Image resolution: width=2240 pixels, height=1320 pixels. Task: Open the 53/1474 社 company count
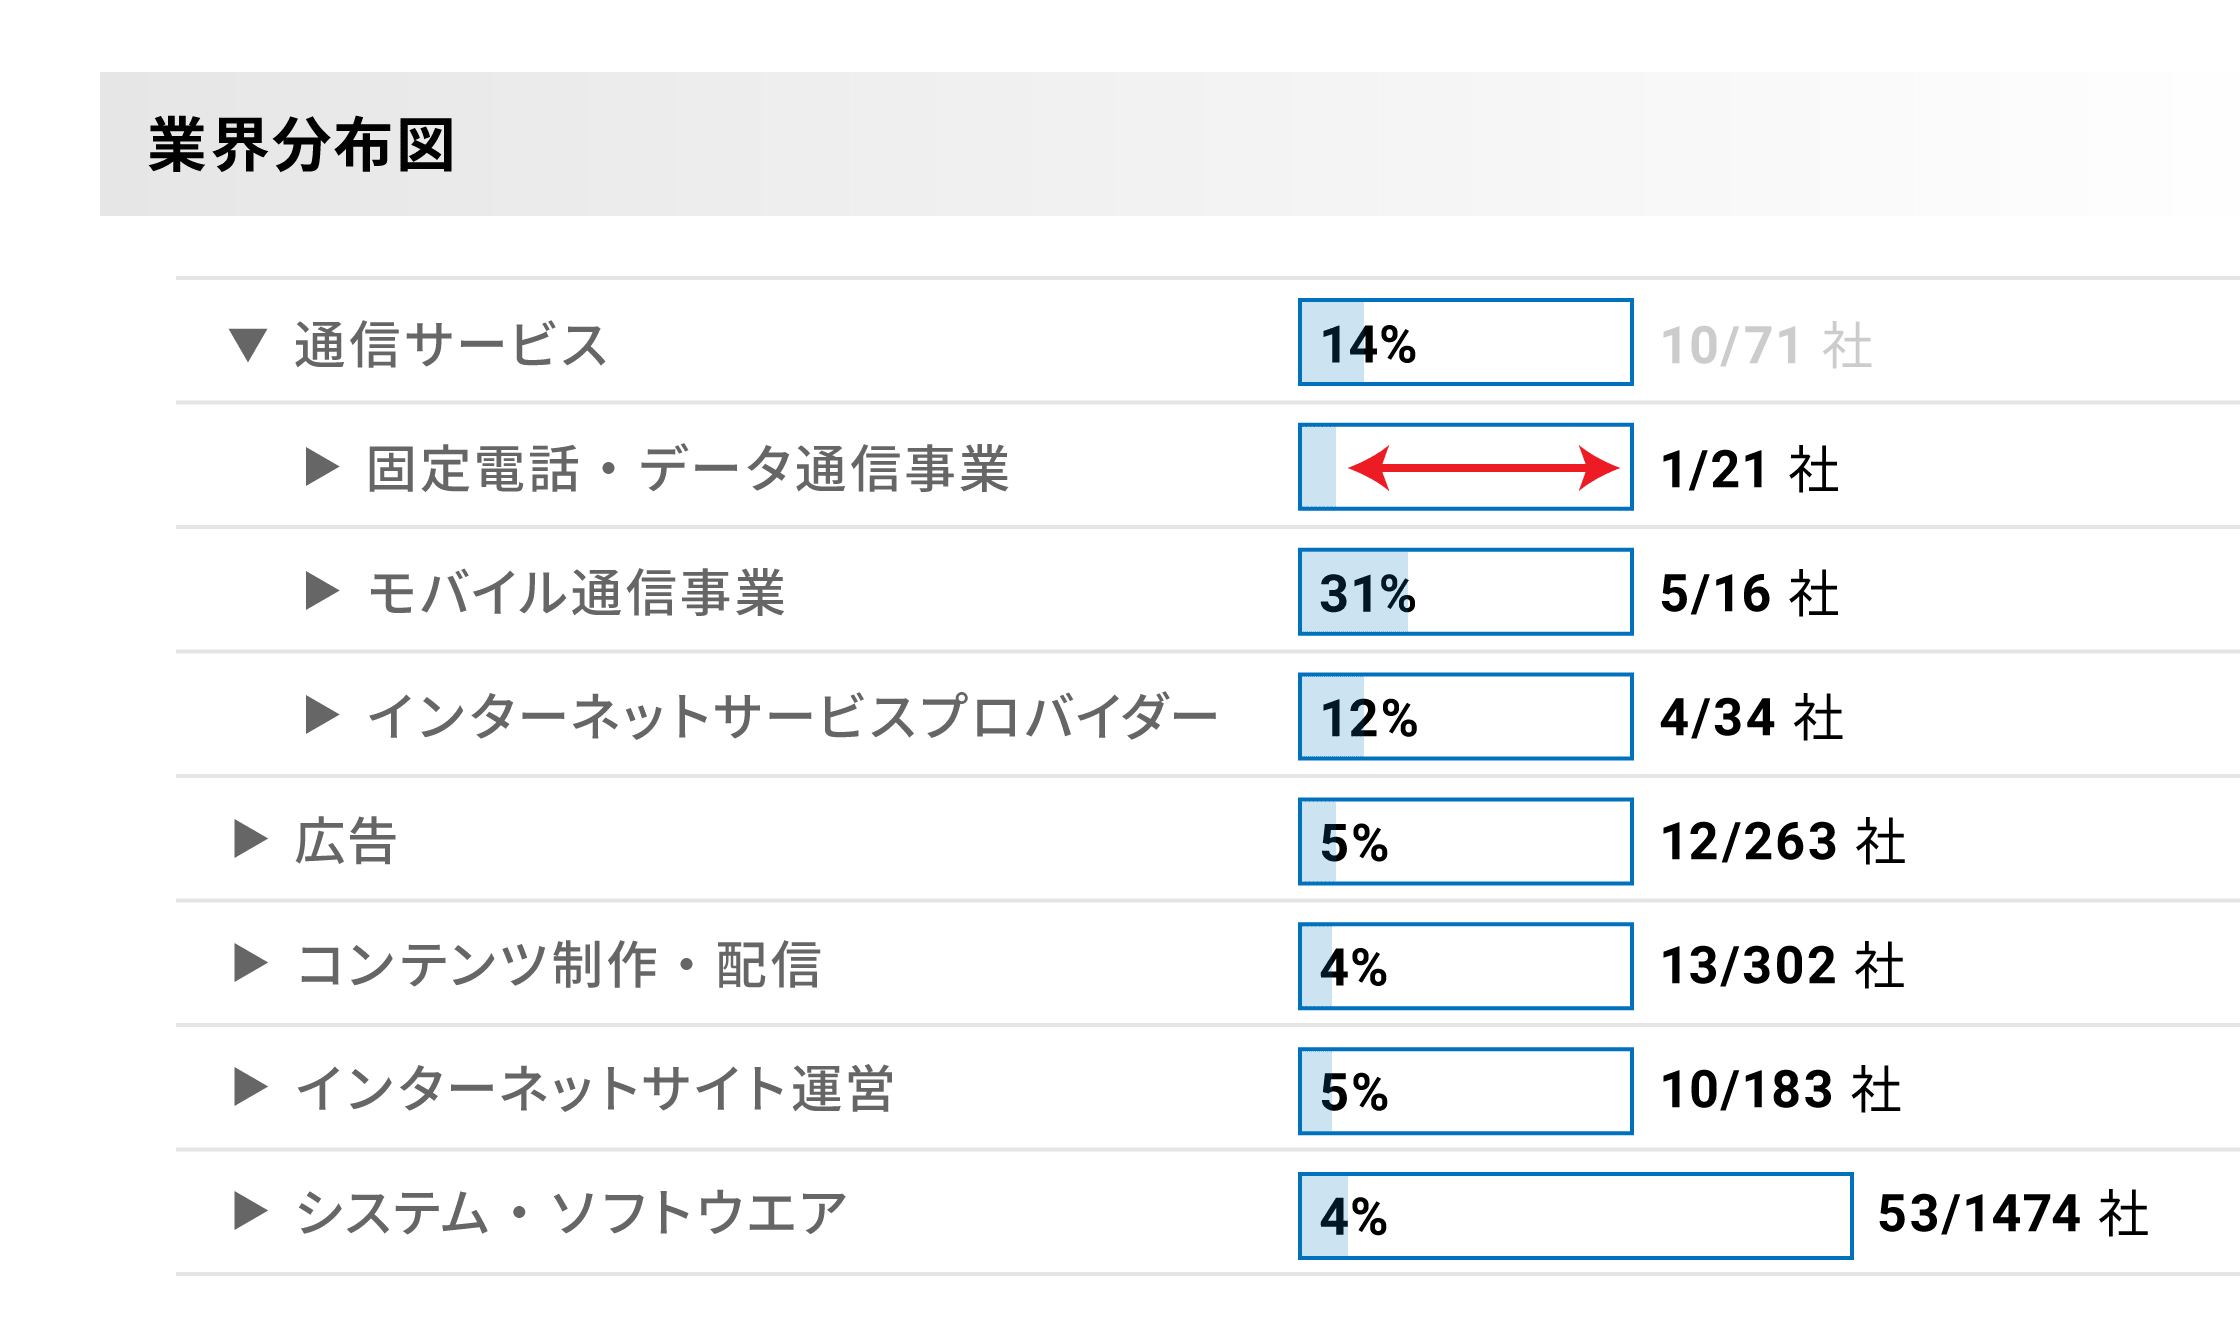tap(2013, 1213)
